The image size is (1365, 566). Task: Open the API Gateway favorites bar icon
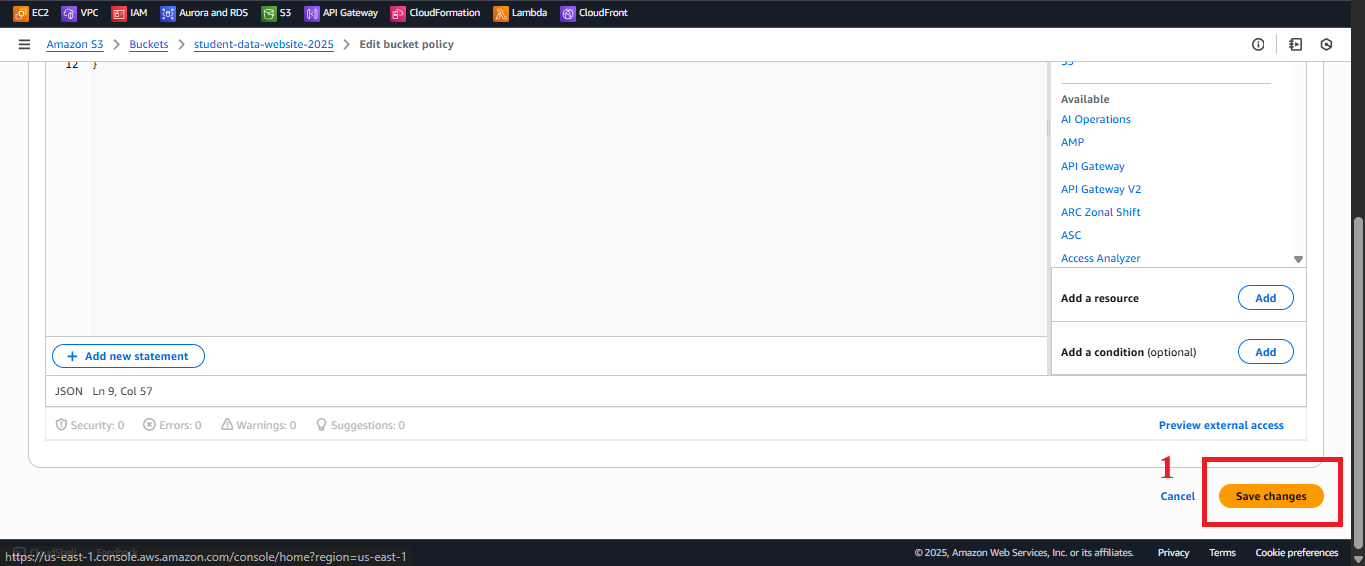click(312, 13)
